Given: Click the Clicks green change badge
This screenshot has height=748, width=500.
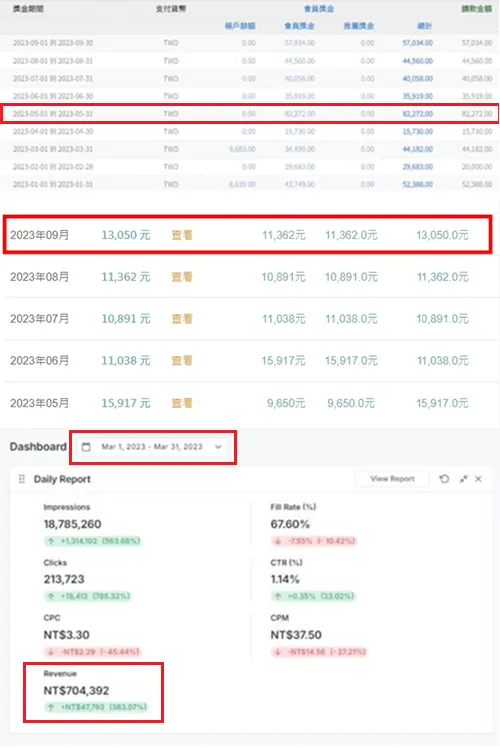Looking at the screenshot, I should pyautogui.click(x=87, y=596).
